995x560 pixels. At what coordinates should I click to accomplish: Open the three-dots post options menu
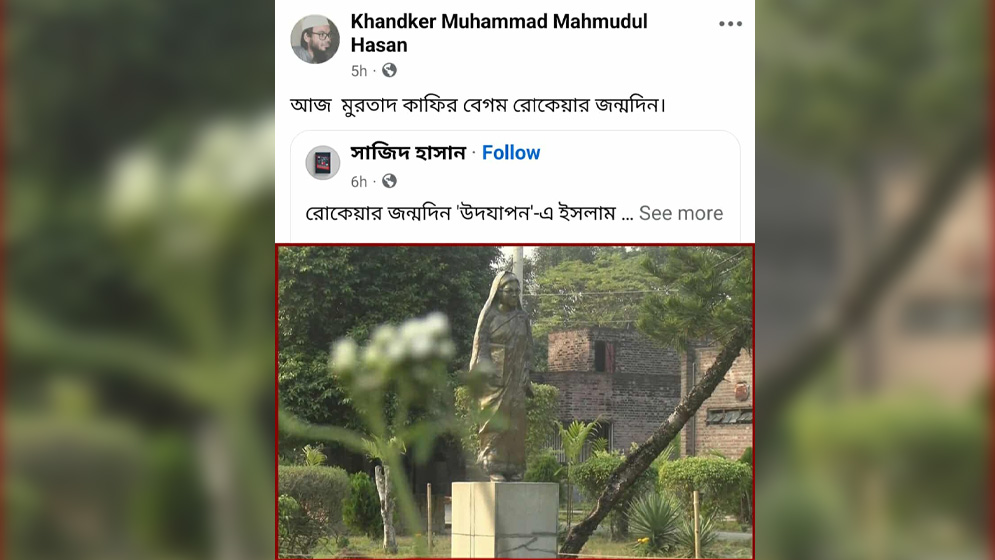(730, 24)
